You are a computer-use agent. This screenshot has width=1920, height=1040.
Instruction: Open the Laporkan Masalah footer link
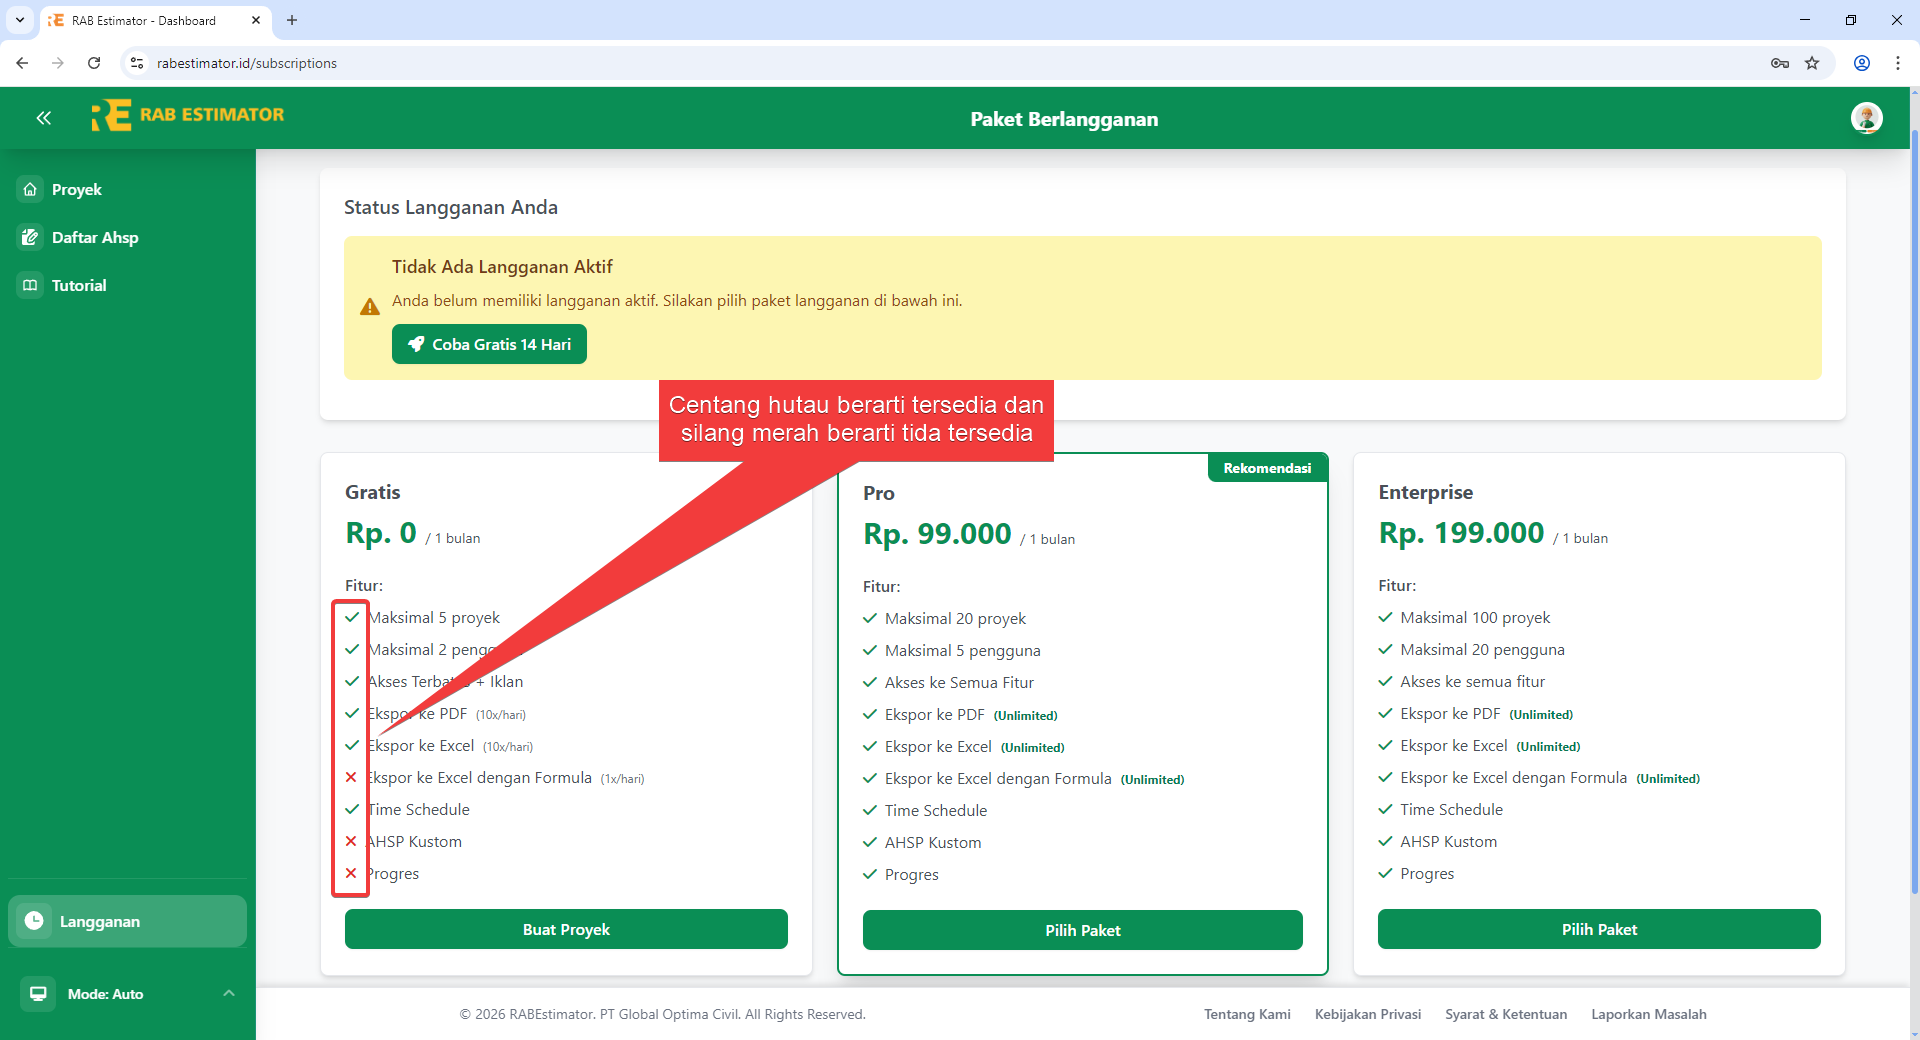pyautogui.click(x=1649, y=1013)
